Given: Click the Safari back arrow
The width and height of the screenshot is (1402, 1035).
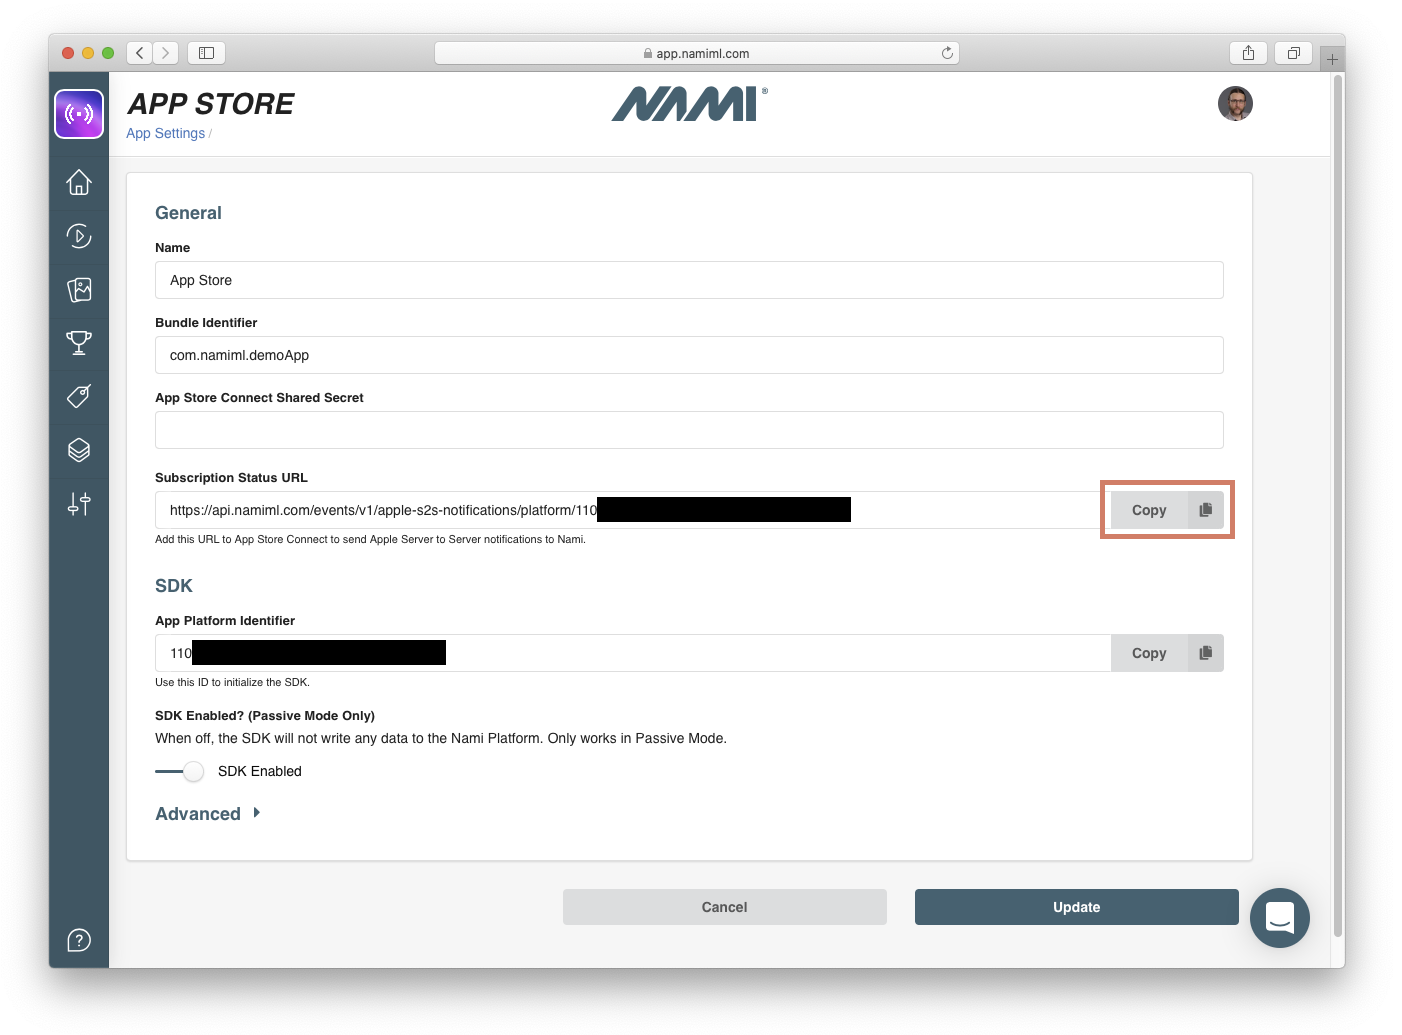Looking at the screenshot, I should pos(140,53).
